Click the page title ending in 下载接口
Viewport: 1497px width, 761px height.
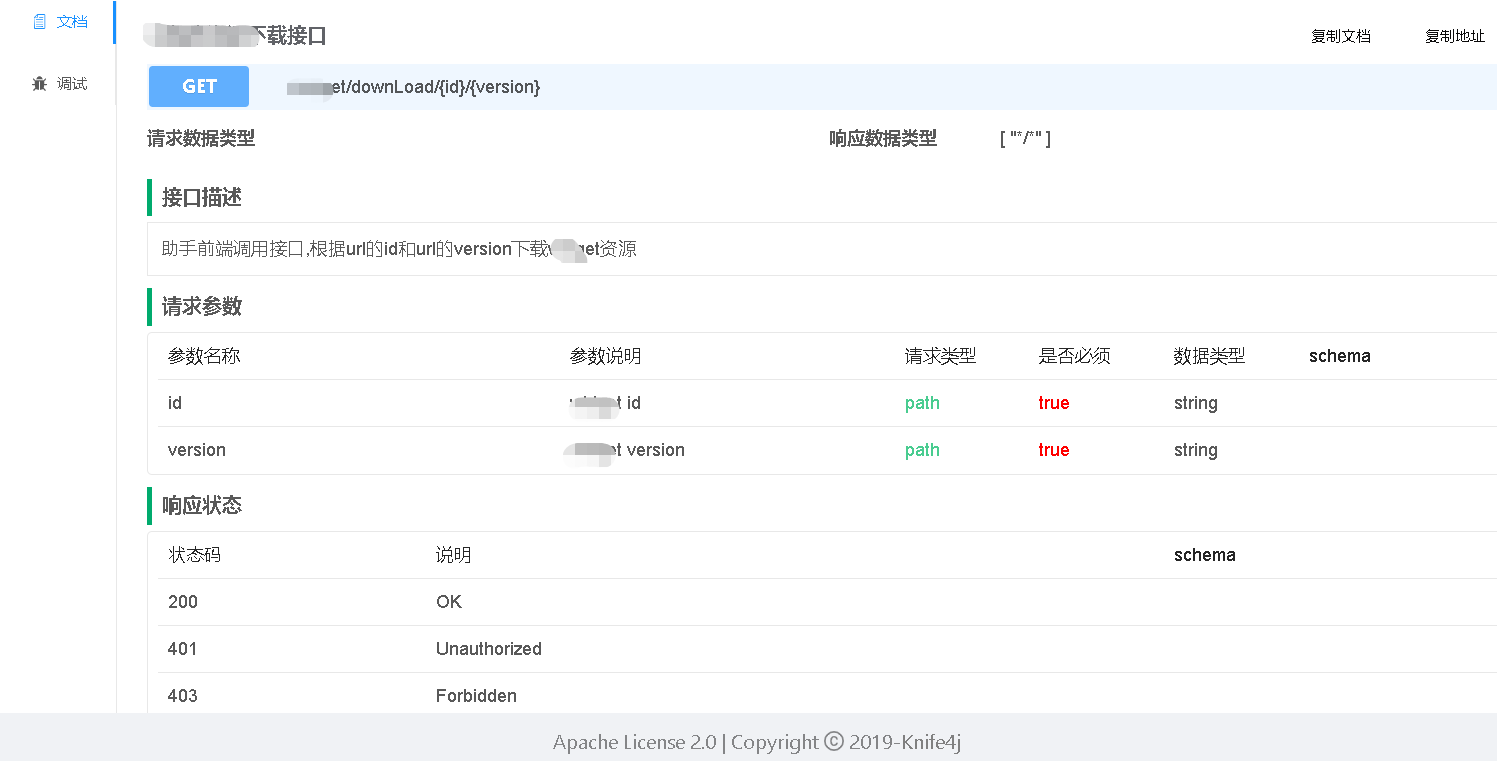click(235, 36)
